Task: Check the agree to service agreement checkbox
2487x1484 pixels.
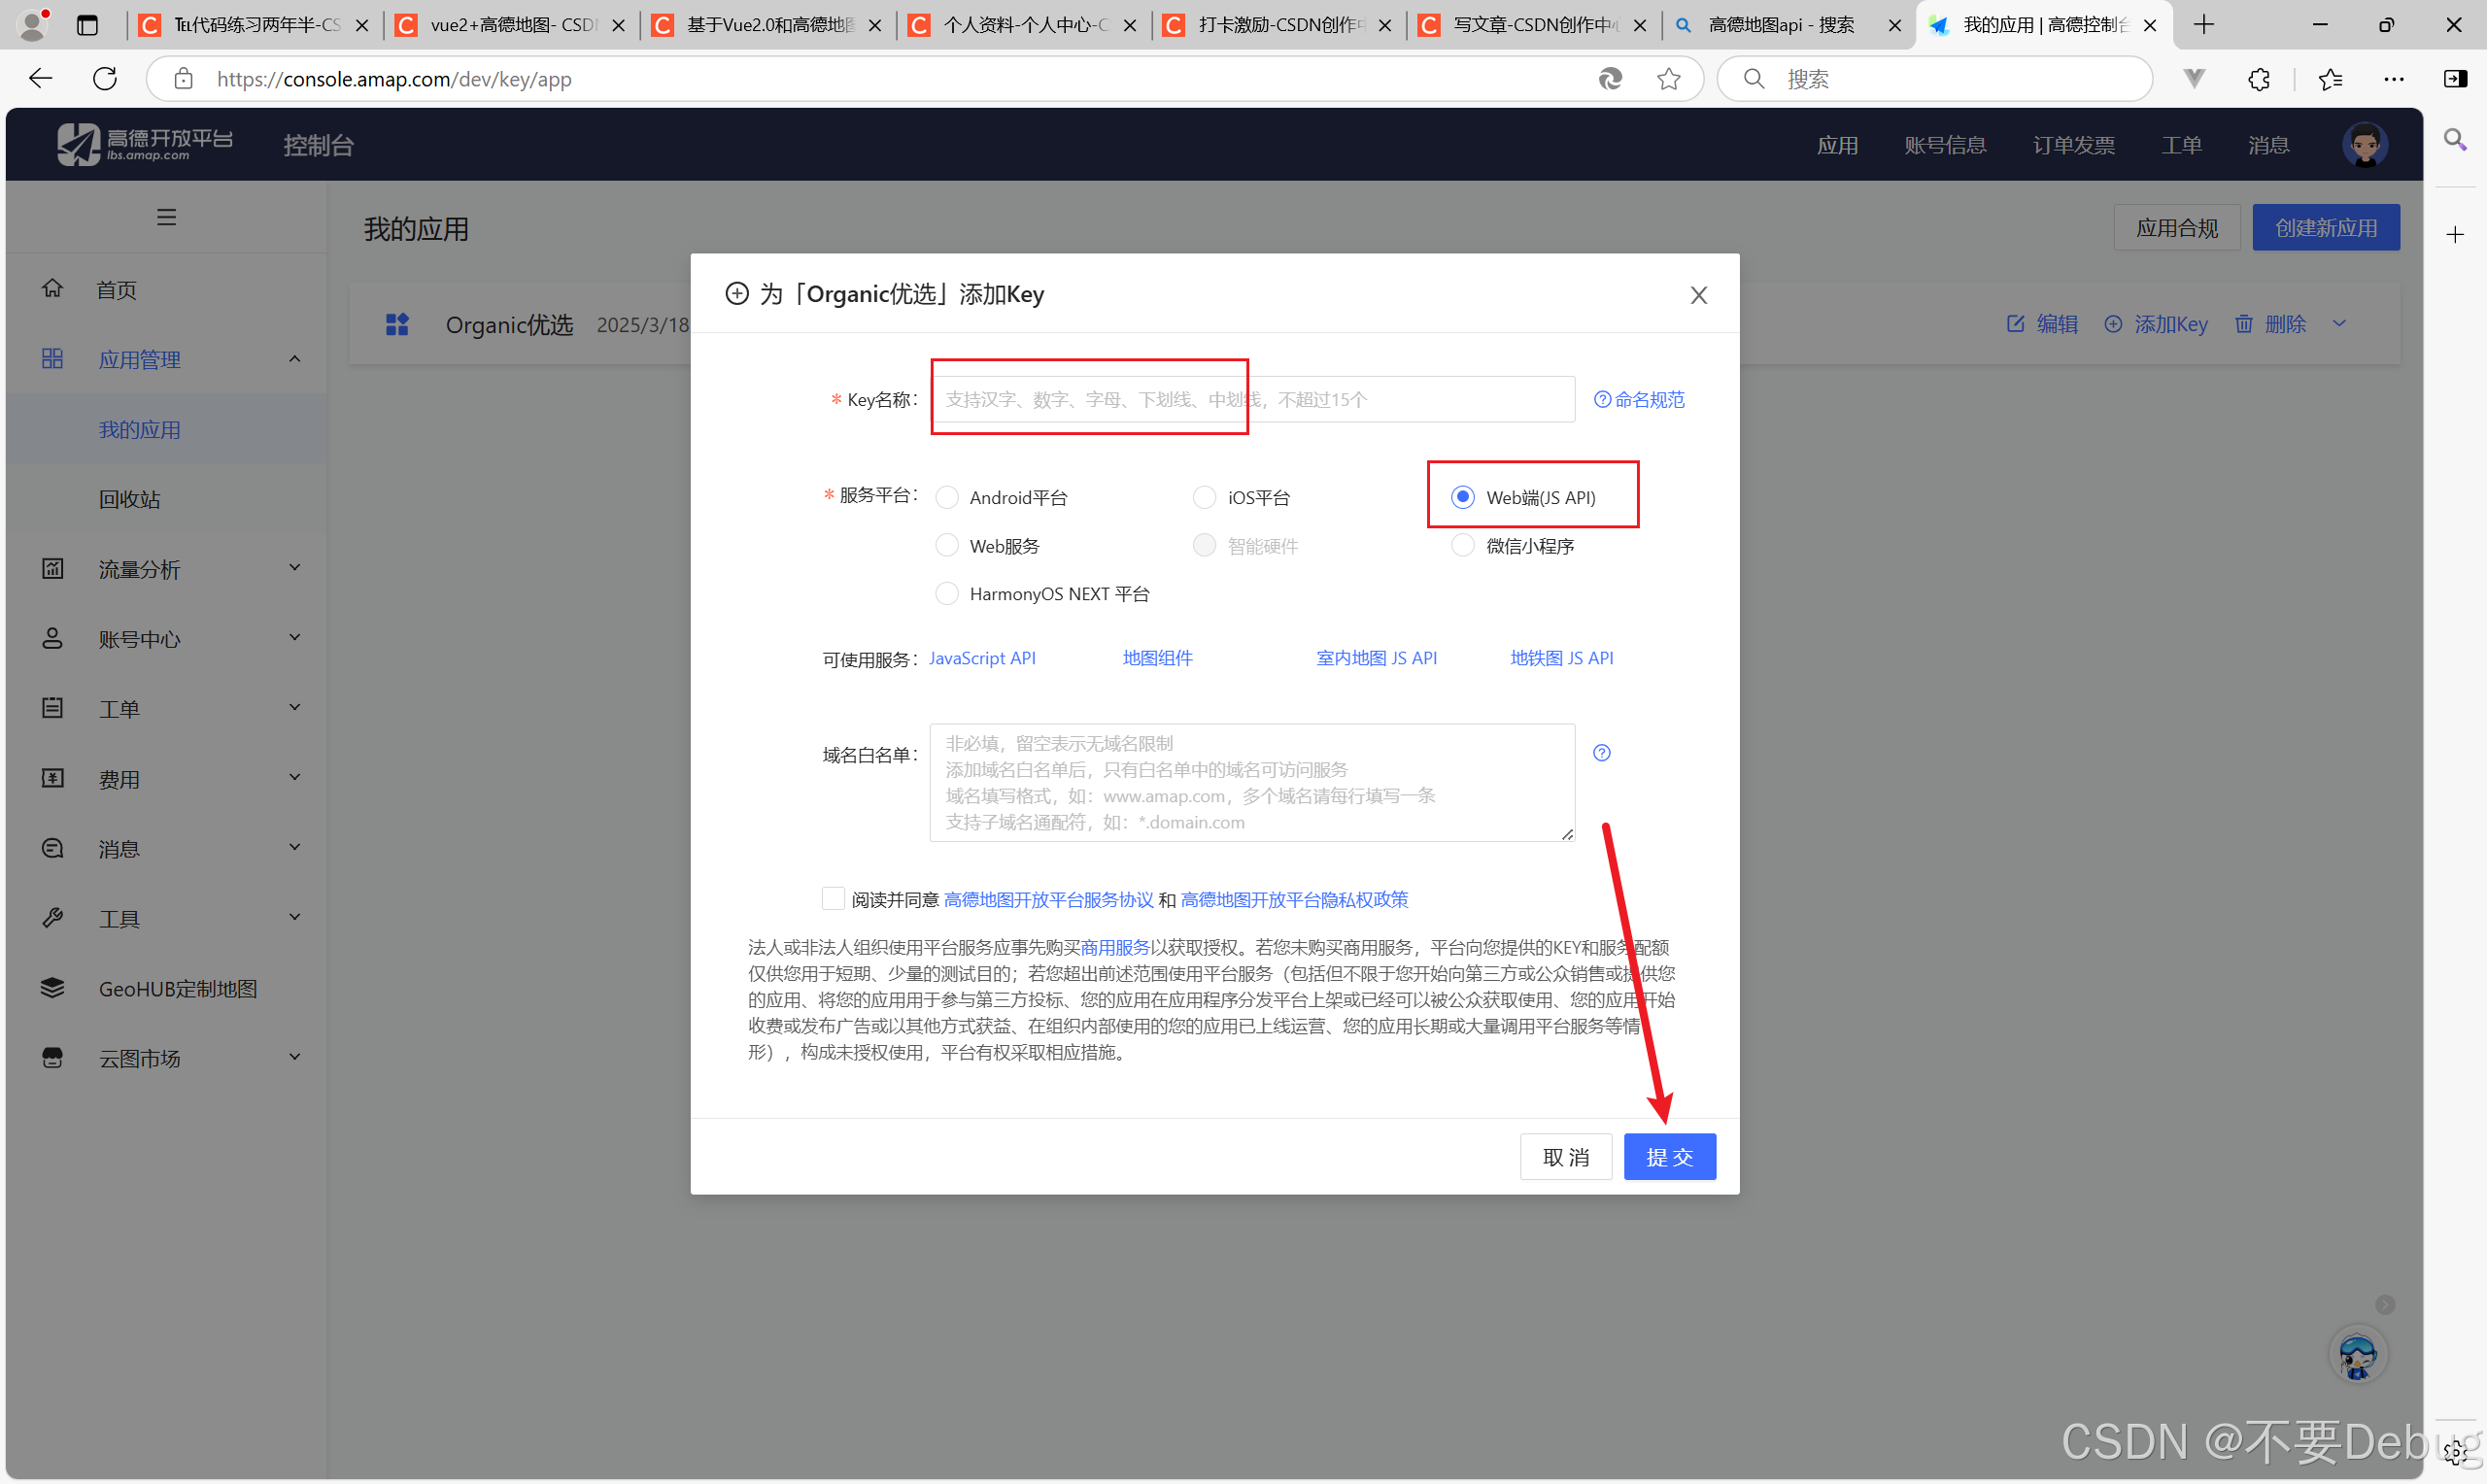Action: tap(833, 899)
